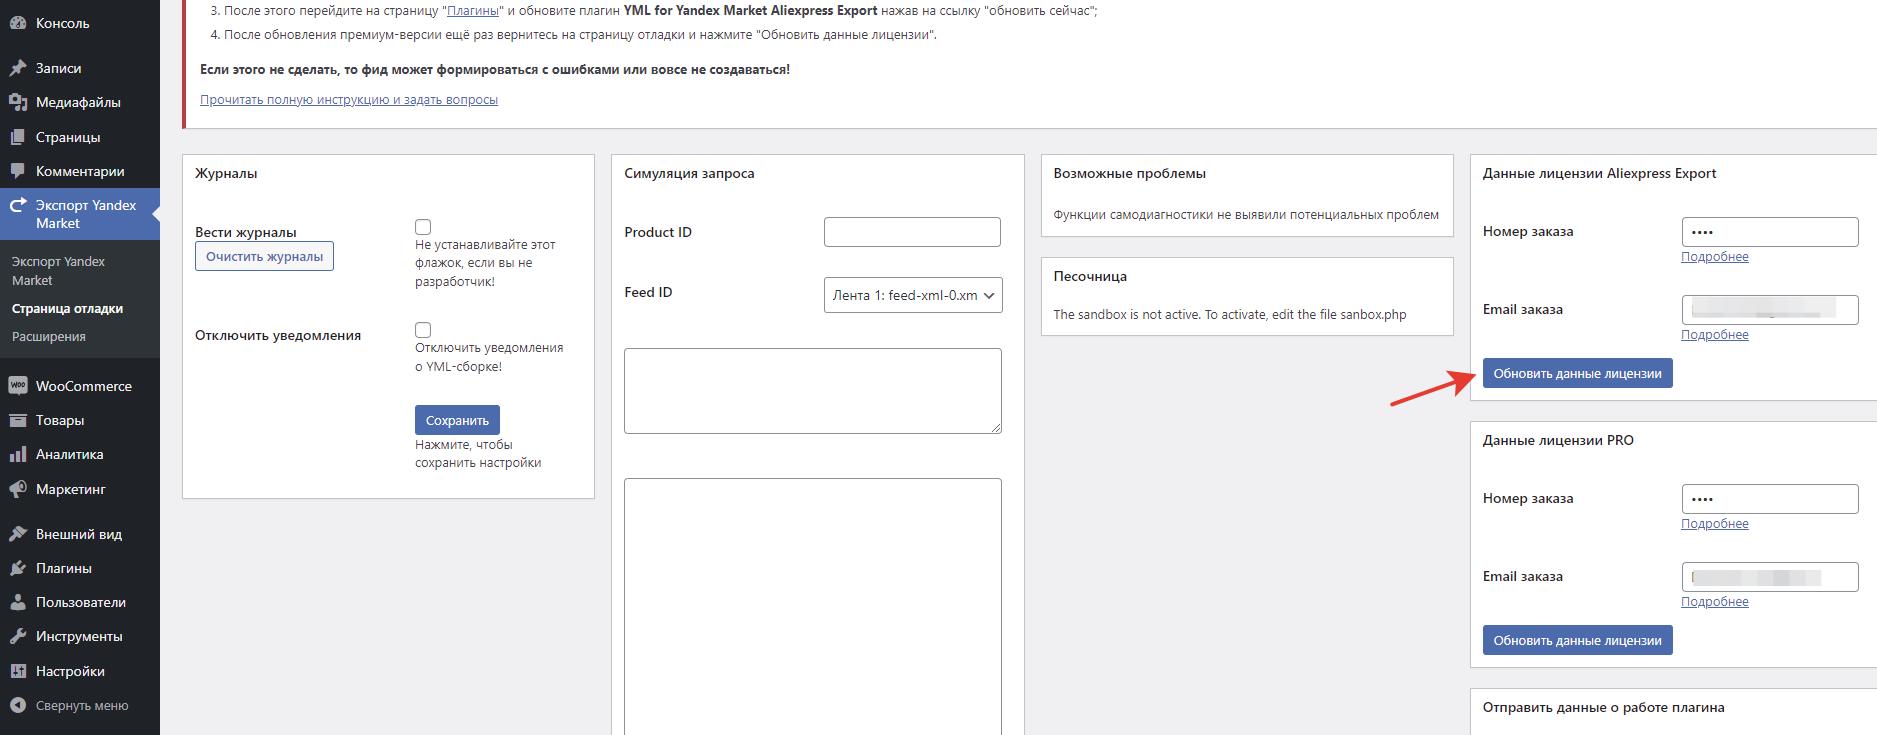Click the WooCommerce logo icon in sidebar
Screen dimensions: 1877x735
tap(17, 386)
